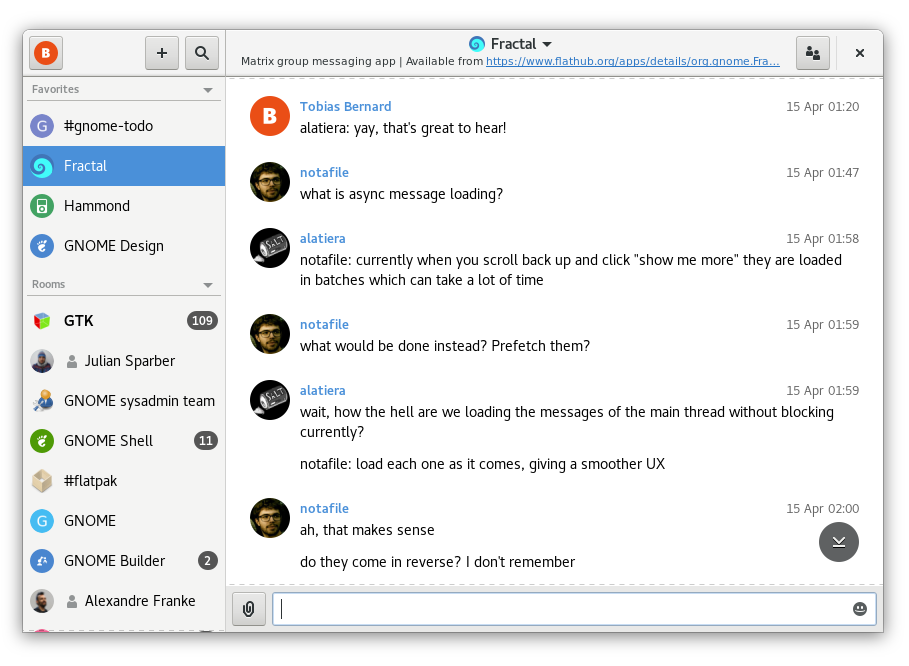The width and height of the screenshot is (909, 666).
Task: Click the GNOME sysadmin team icon
Action: point(42,401)
